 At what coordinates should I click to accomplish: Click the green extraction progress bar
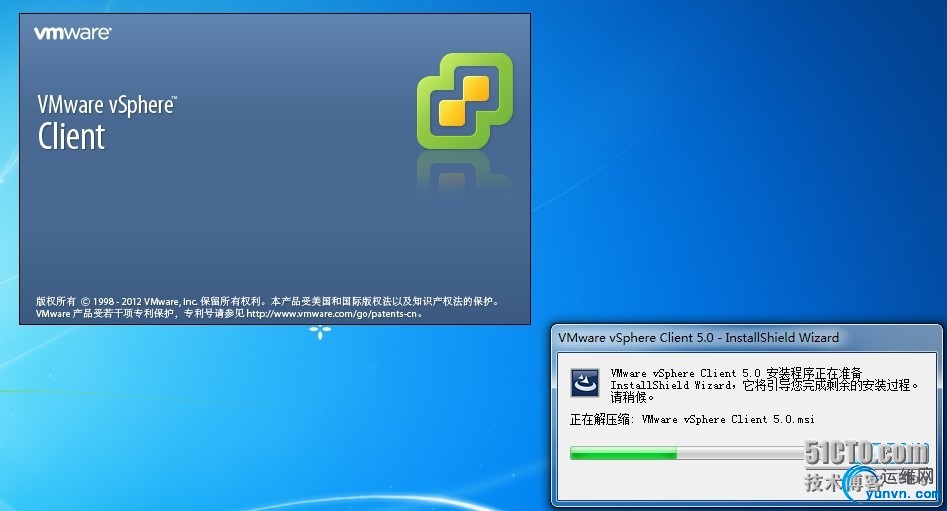[x=686, y=454]
